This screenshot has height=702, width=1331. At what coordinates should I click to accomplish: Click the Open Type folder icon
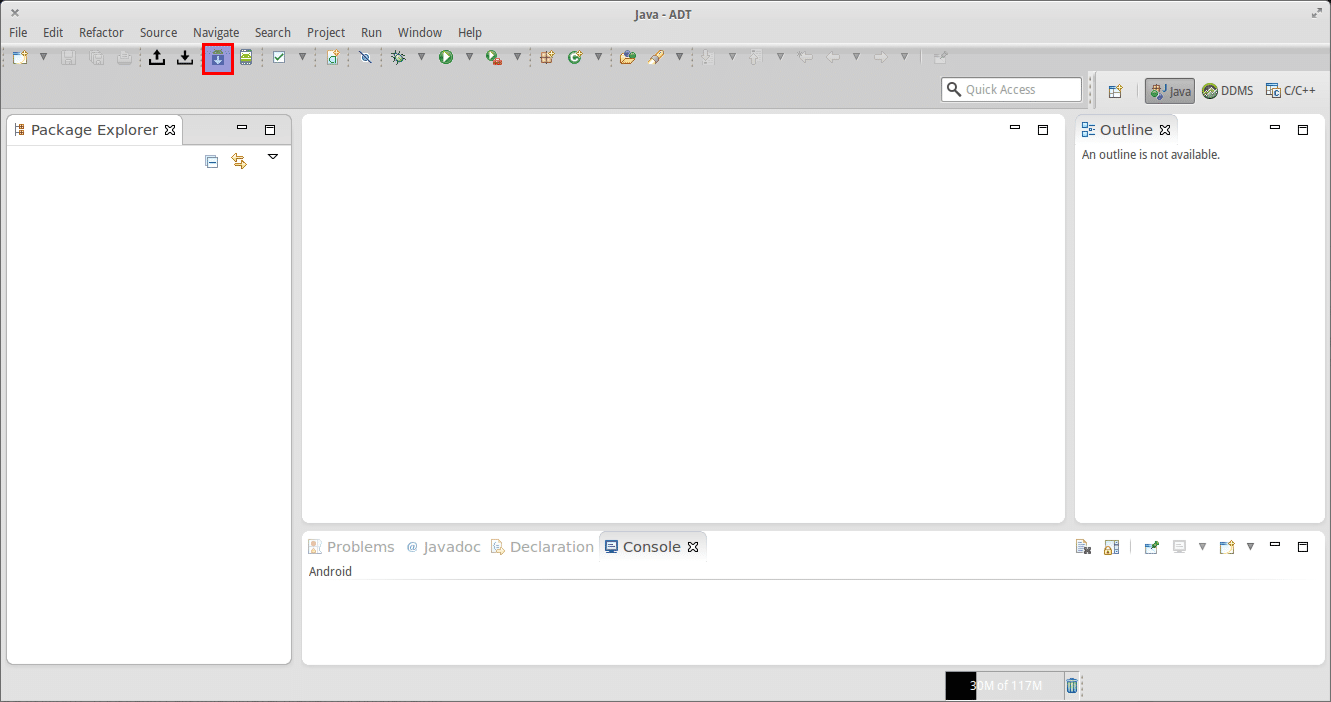click(x=627, y=58)
